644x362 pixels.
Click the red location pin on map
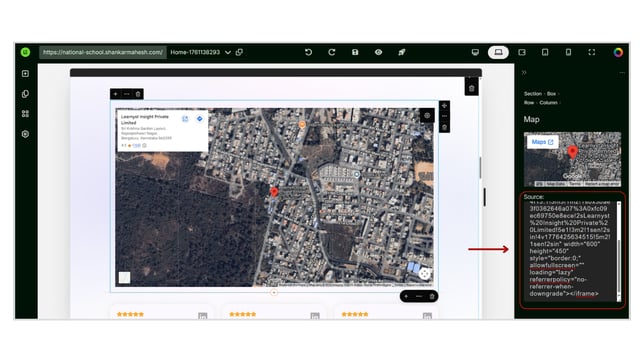click(x=274, y=191)
